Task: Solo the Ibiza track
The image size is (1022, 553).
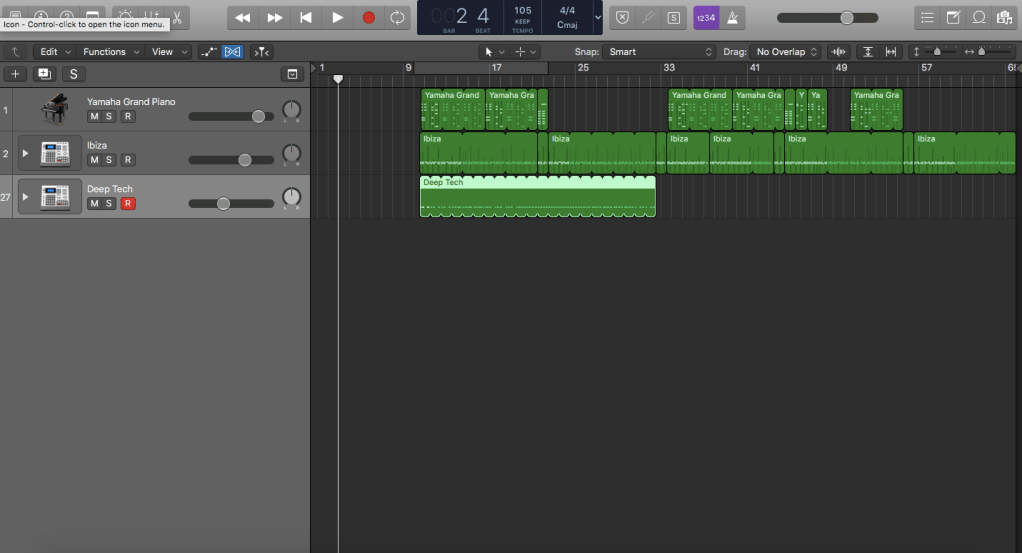Action: [110, 160]
